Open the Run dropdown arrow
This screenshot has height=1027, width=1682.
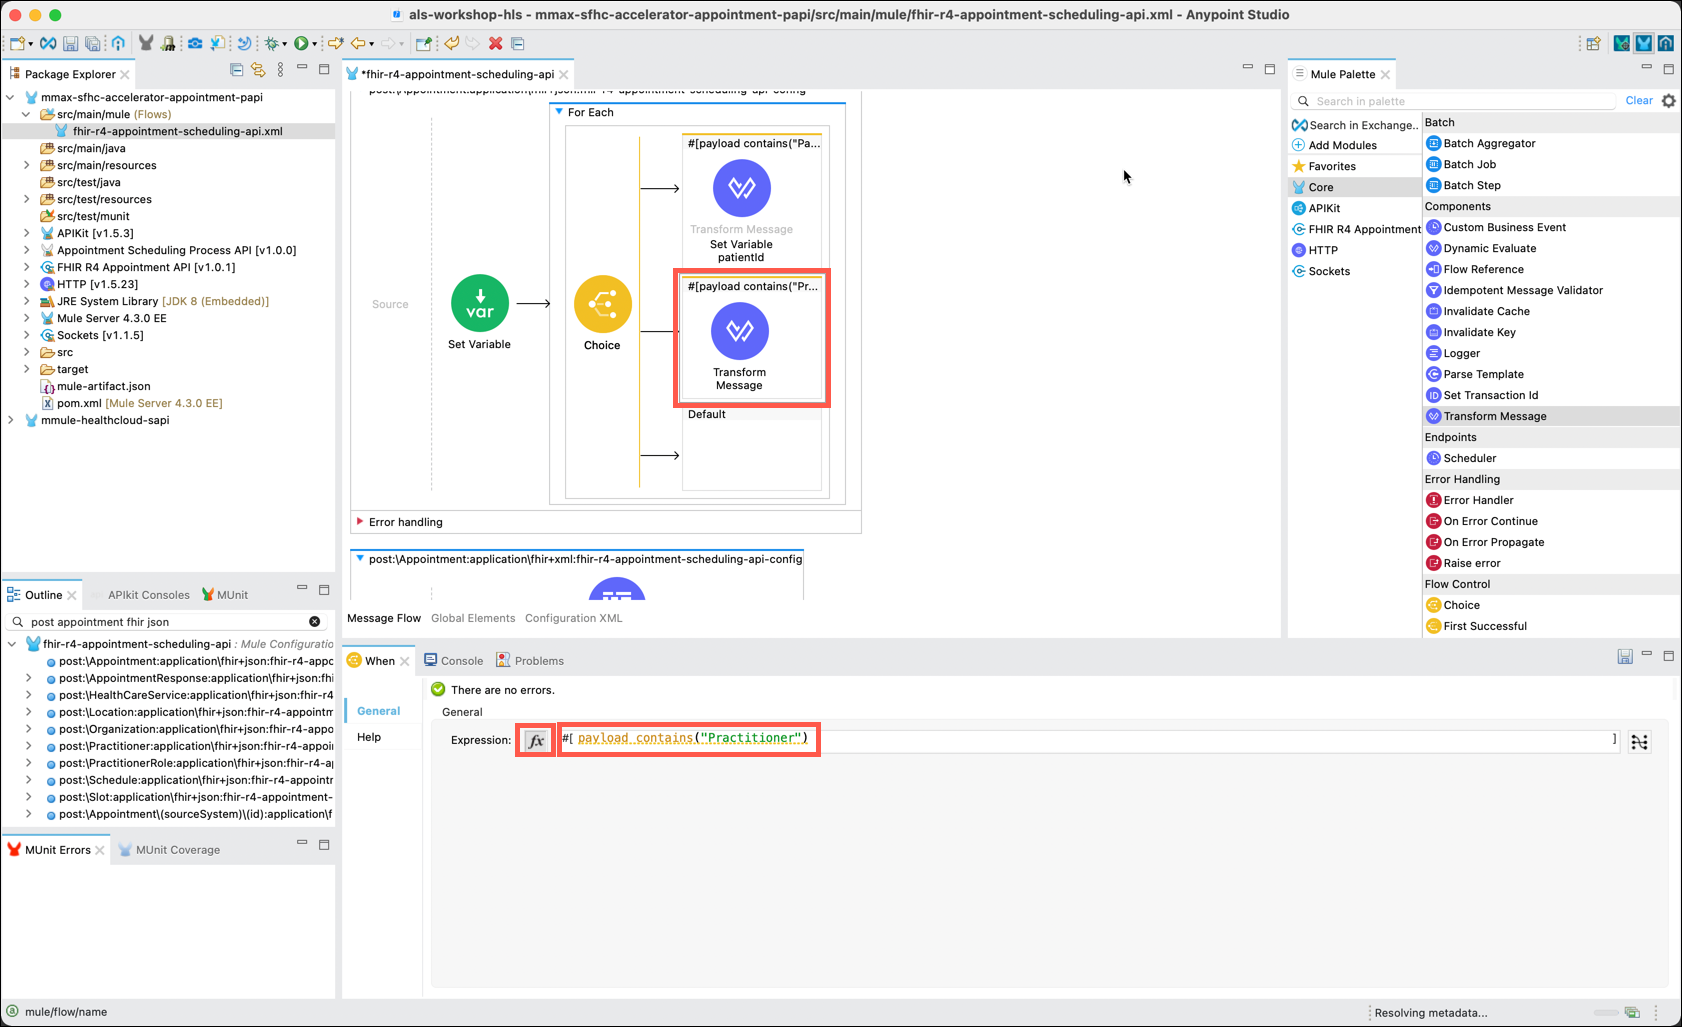pos(314,44)
